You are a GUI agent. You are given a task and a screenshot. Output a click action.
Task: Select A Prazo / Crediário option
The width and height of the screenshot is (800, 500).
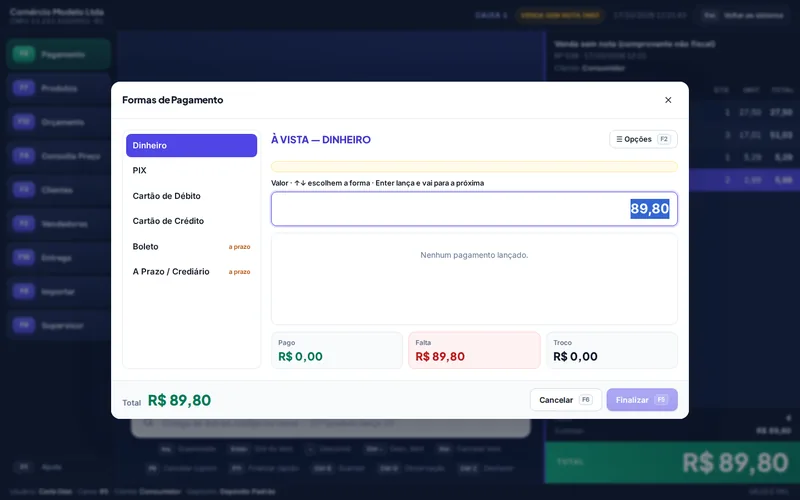(191, 271)
